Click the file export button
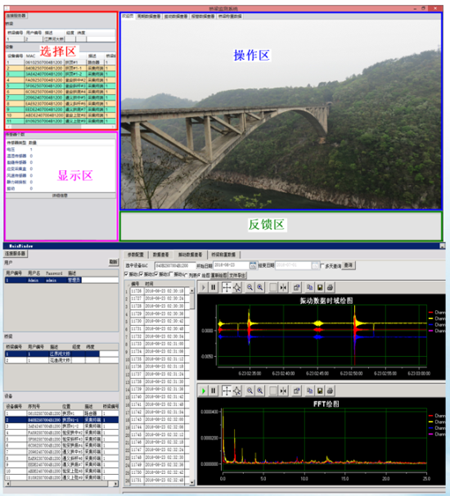Screen dimensions: 450x496 tap(237, 275)
